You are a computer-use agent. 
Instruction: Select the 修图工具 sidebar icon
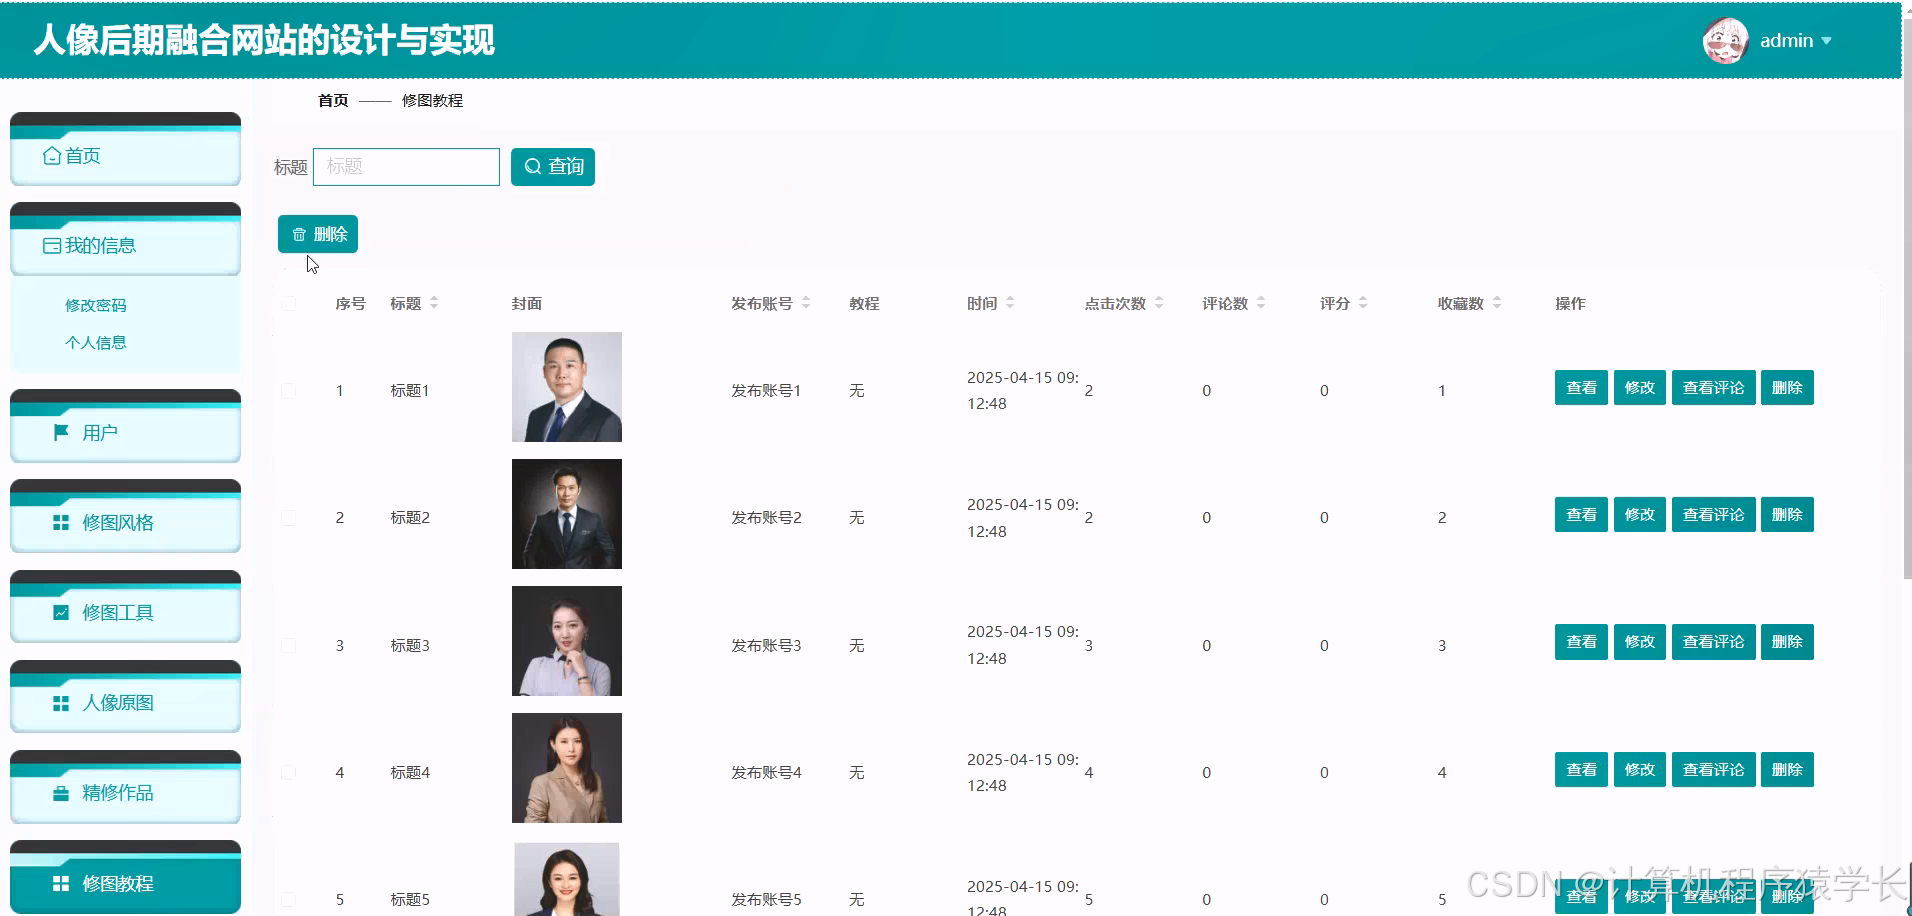click(60, 612)
